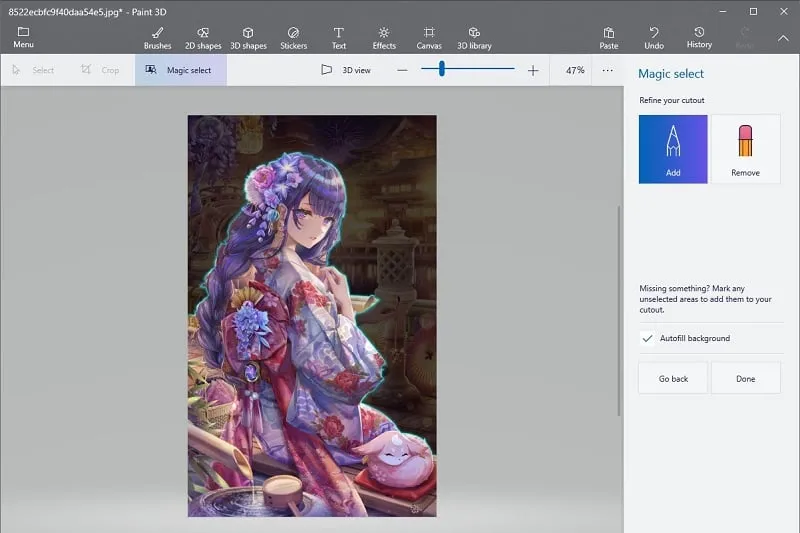800x533 pixels.
Task: Open the Effects panel
Action: point(384,37)
